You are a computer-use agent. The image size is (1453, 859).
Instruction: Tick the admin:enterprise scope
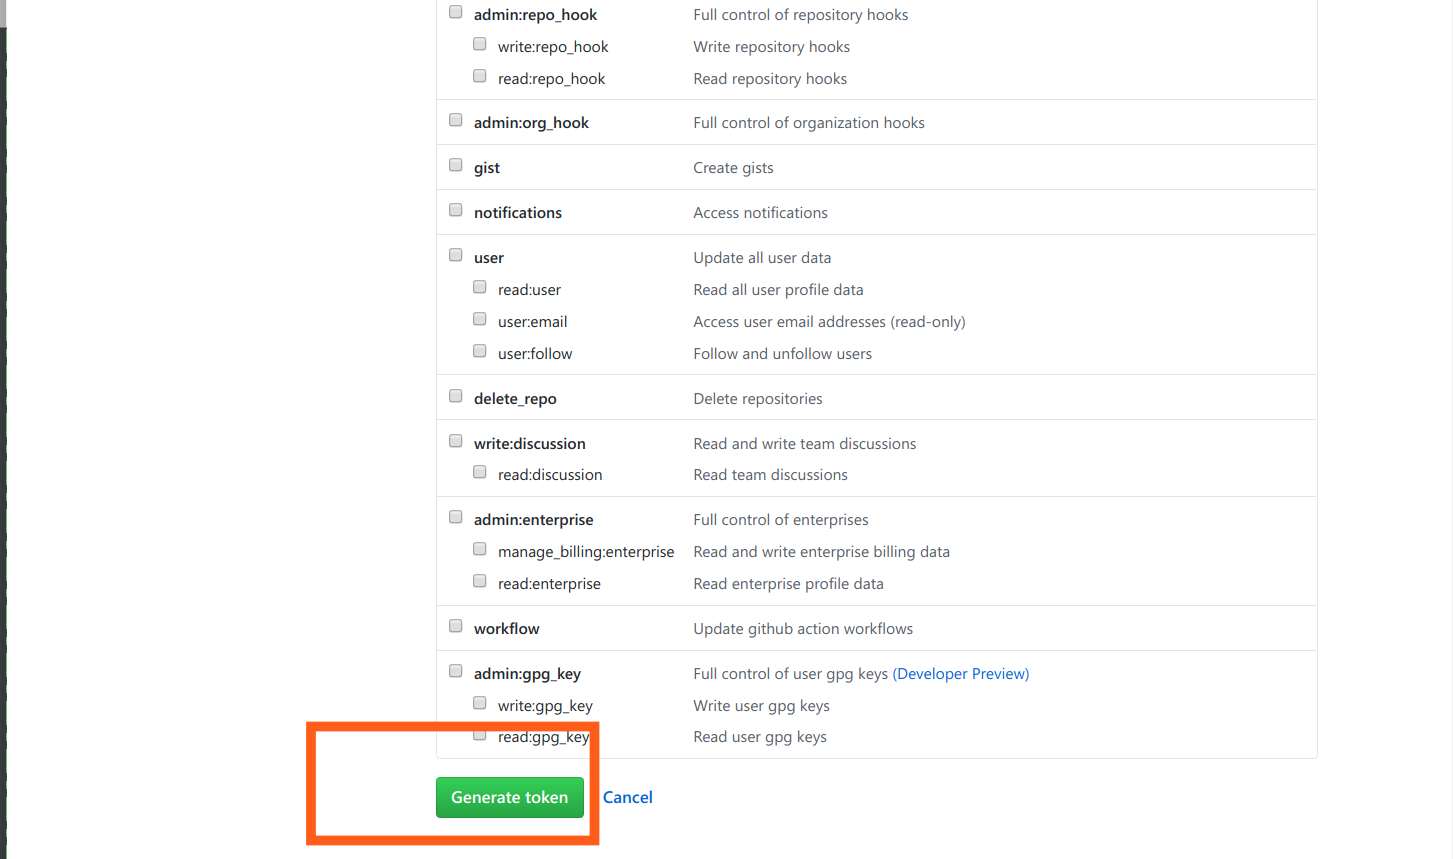tap(456, 518)
